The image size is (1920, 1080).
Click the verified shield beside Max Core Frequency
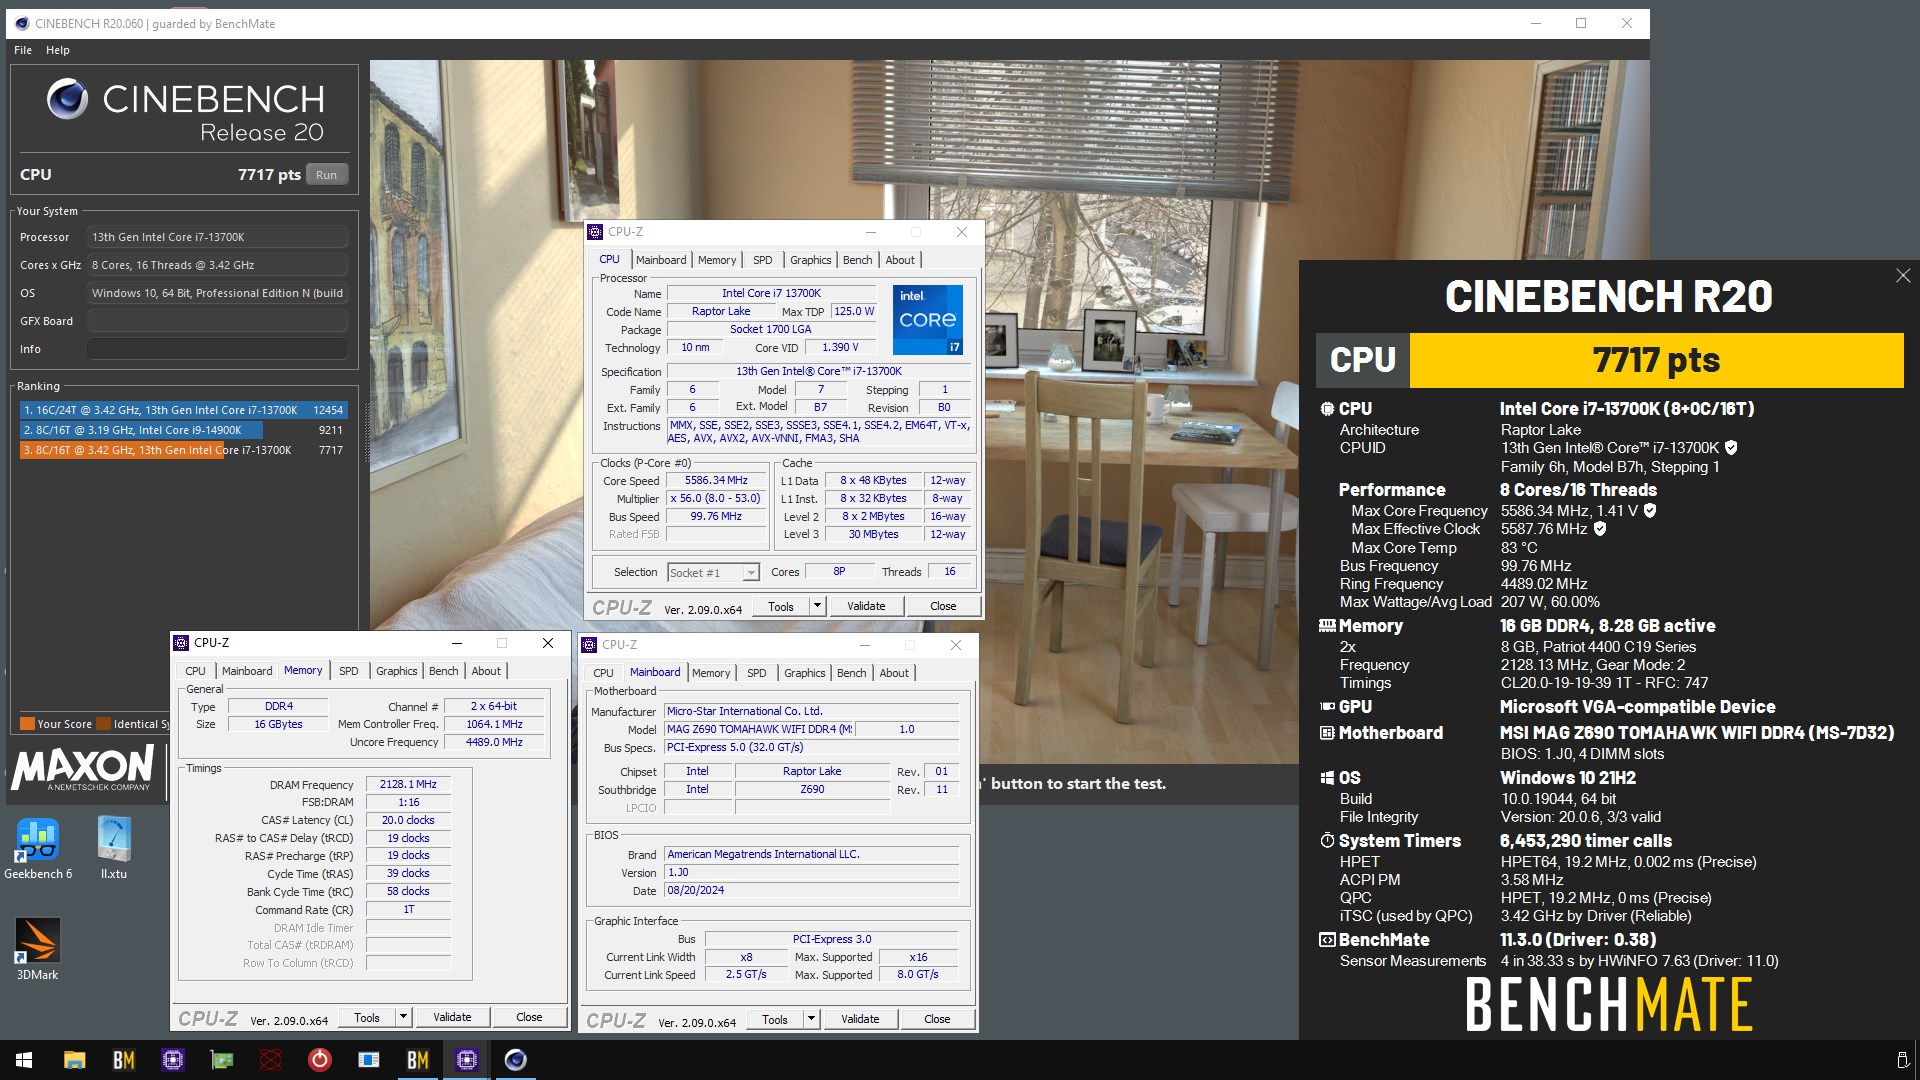pyautogui.click(x=1650, y=511)
